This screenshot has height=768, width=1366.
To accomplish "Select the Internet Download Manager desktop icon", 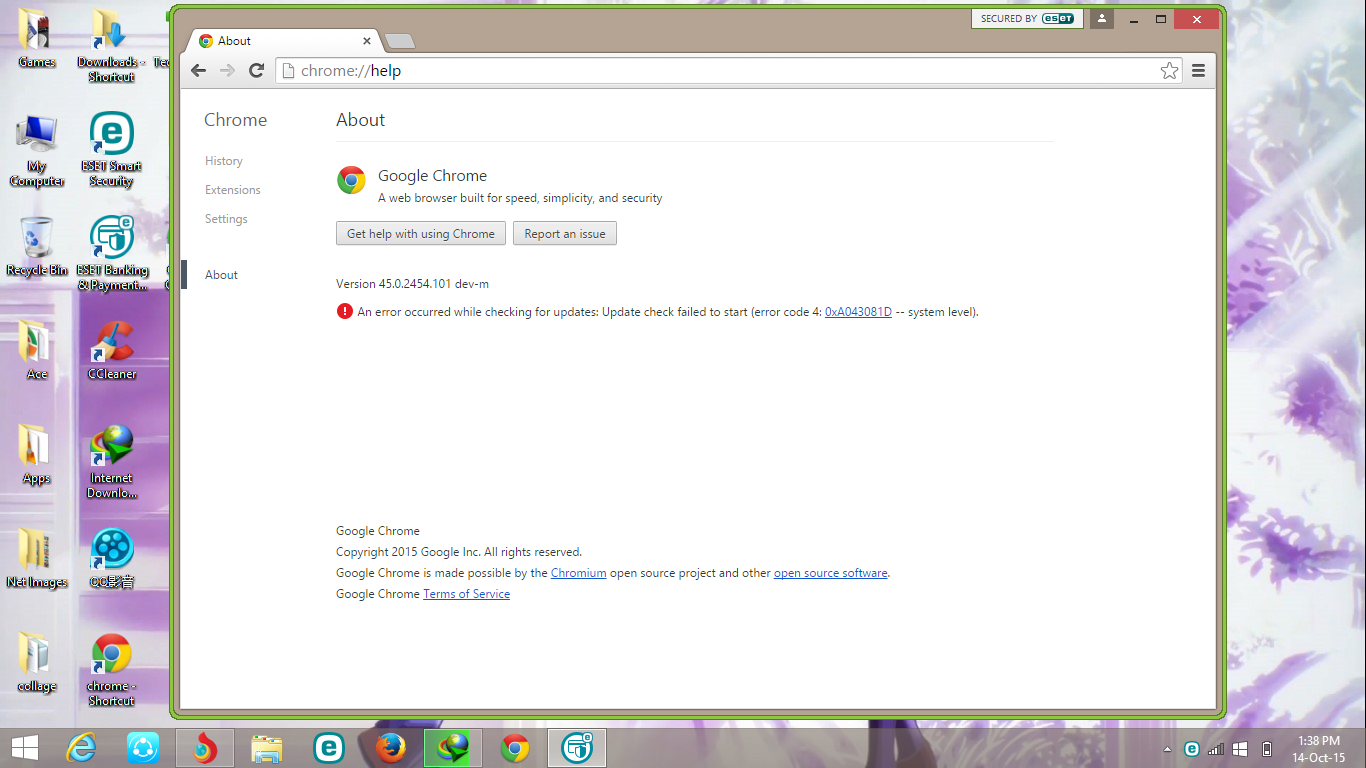I will coord(112,462).
